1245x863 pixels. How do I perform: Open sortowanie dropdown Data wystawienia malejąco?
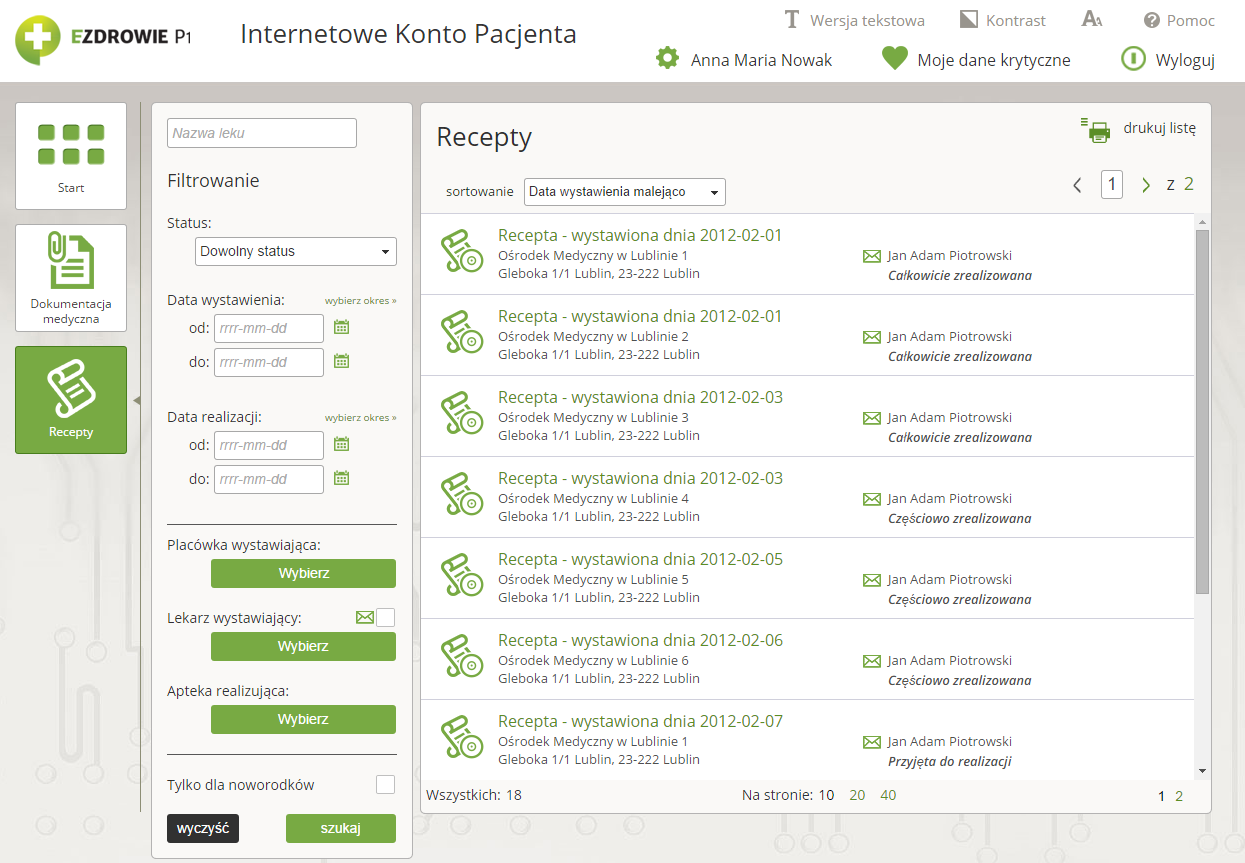tap(625, 191)
